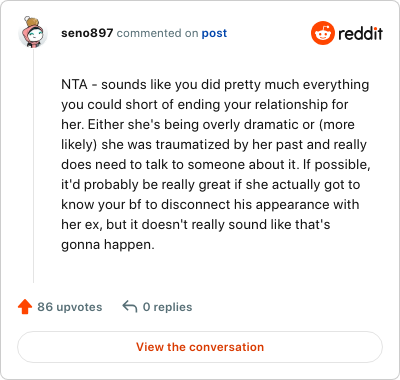Click the orange upvote arrow icon

click(x=25, y=307)
